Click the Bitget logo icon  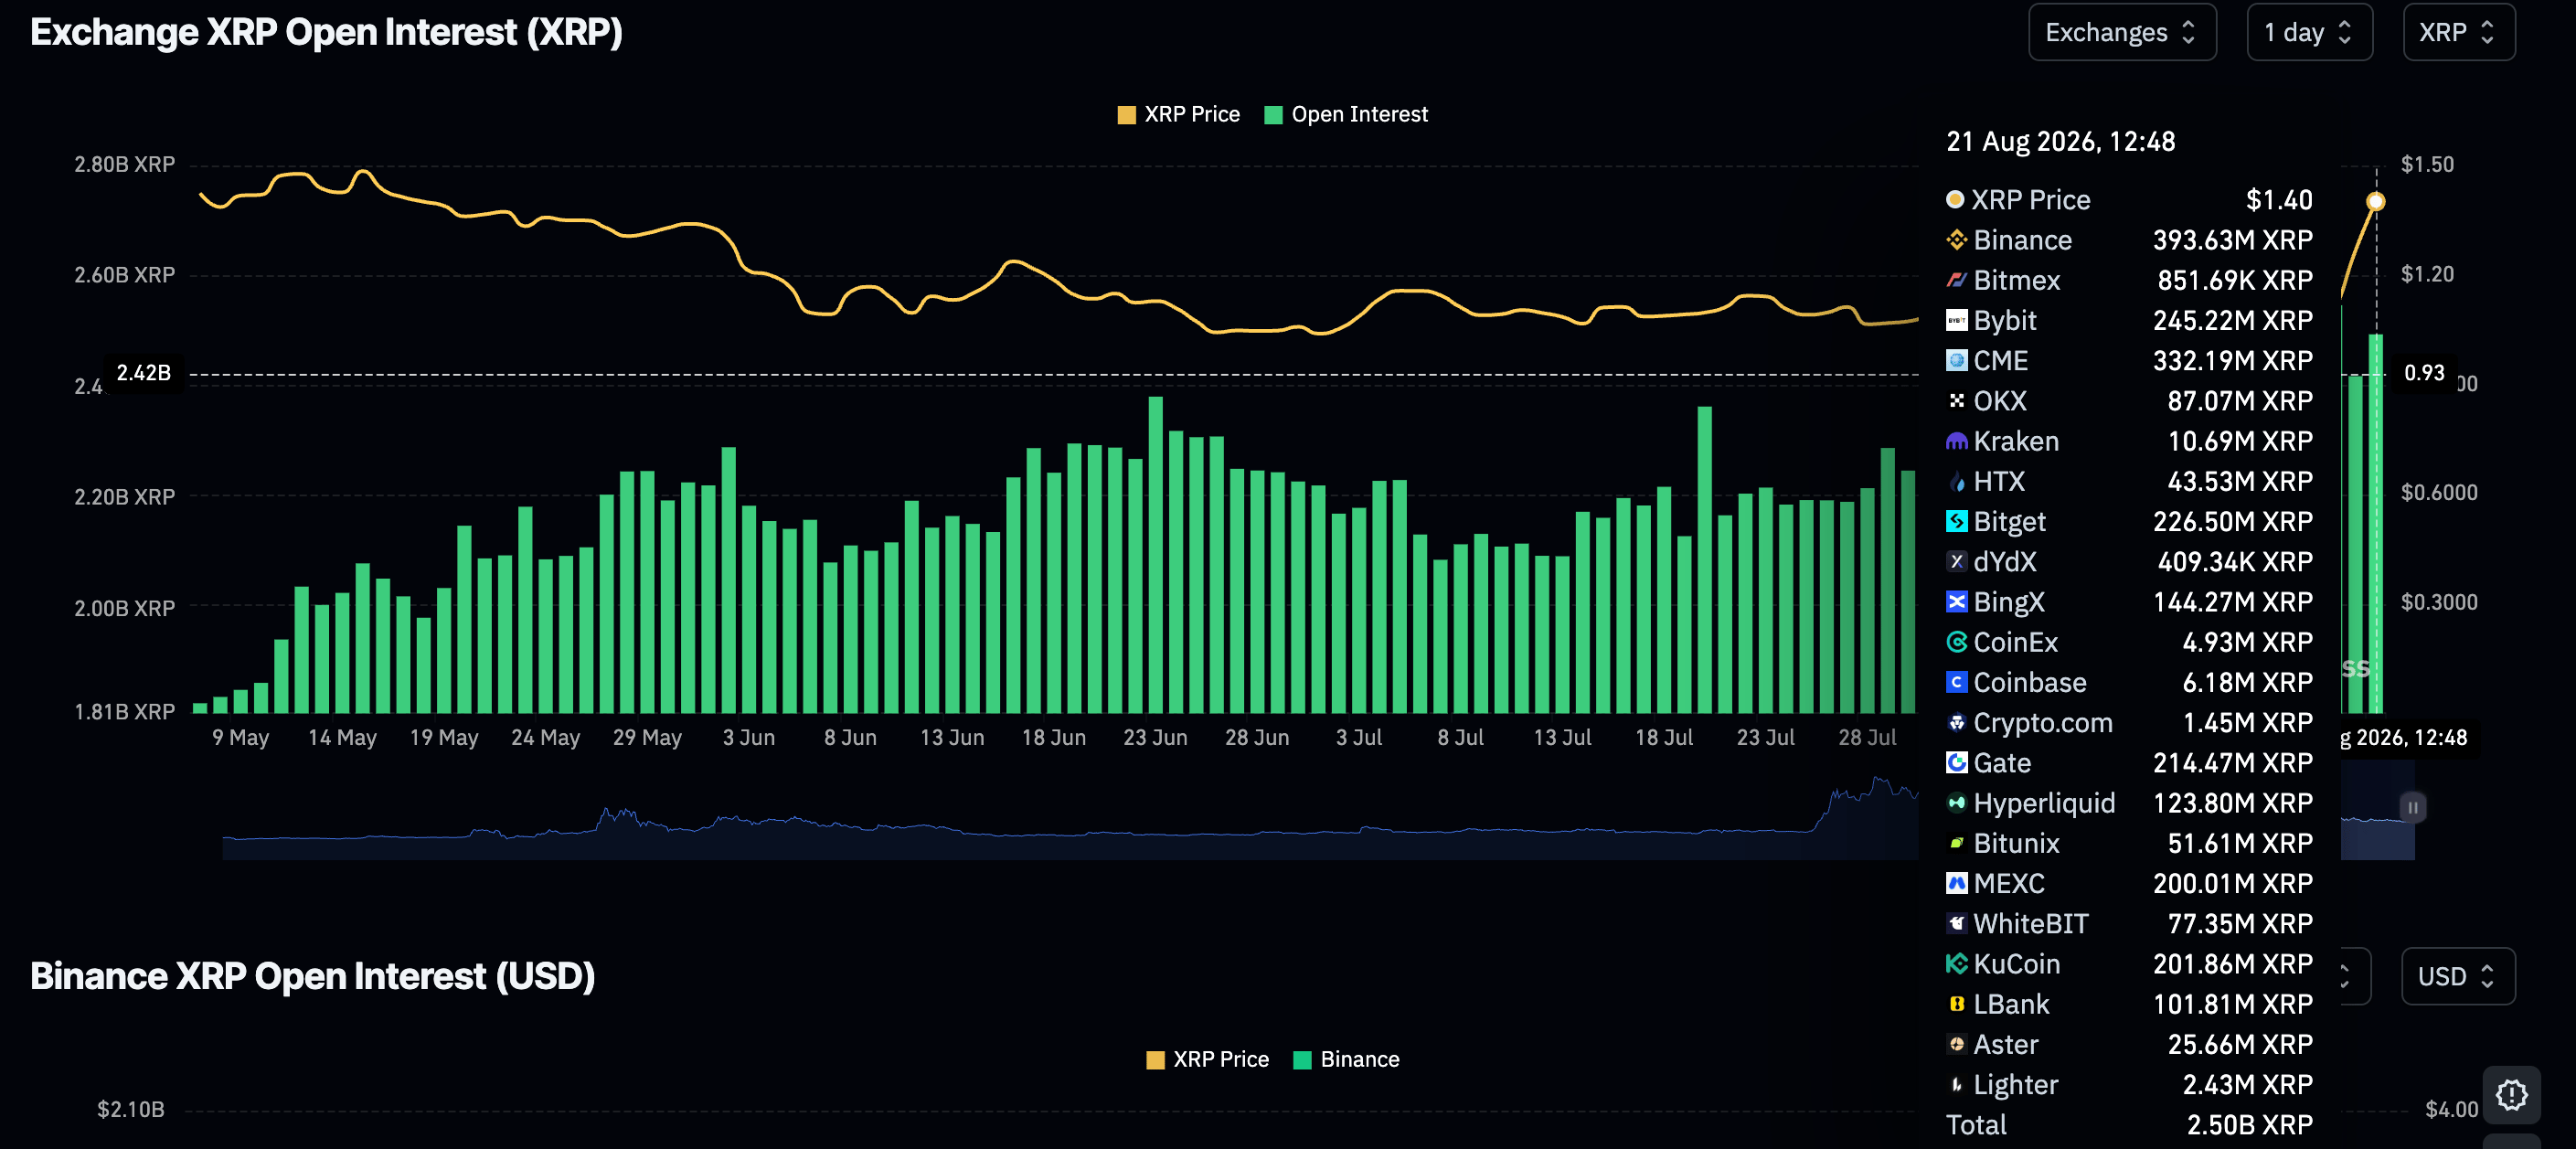[1956, 521]
